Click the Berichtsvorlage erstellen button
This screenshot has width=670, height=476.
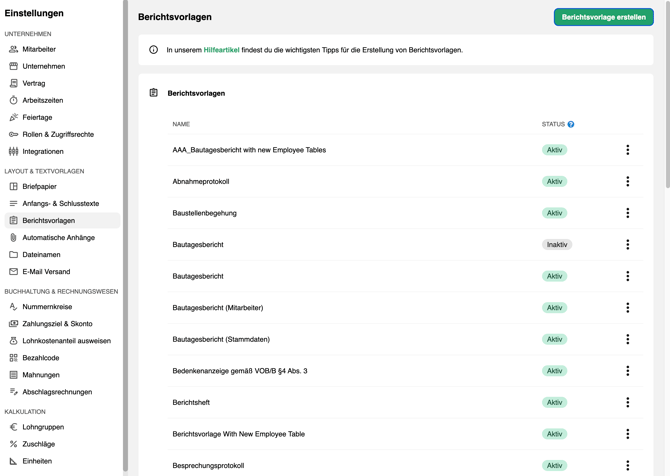pos(604,17)
